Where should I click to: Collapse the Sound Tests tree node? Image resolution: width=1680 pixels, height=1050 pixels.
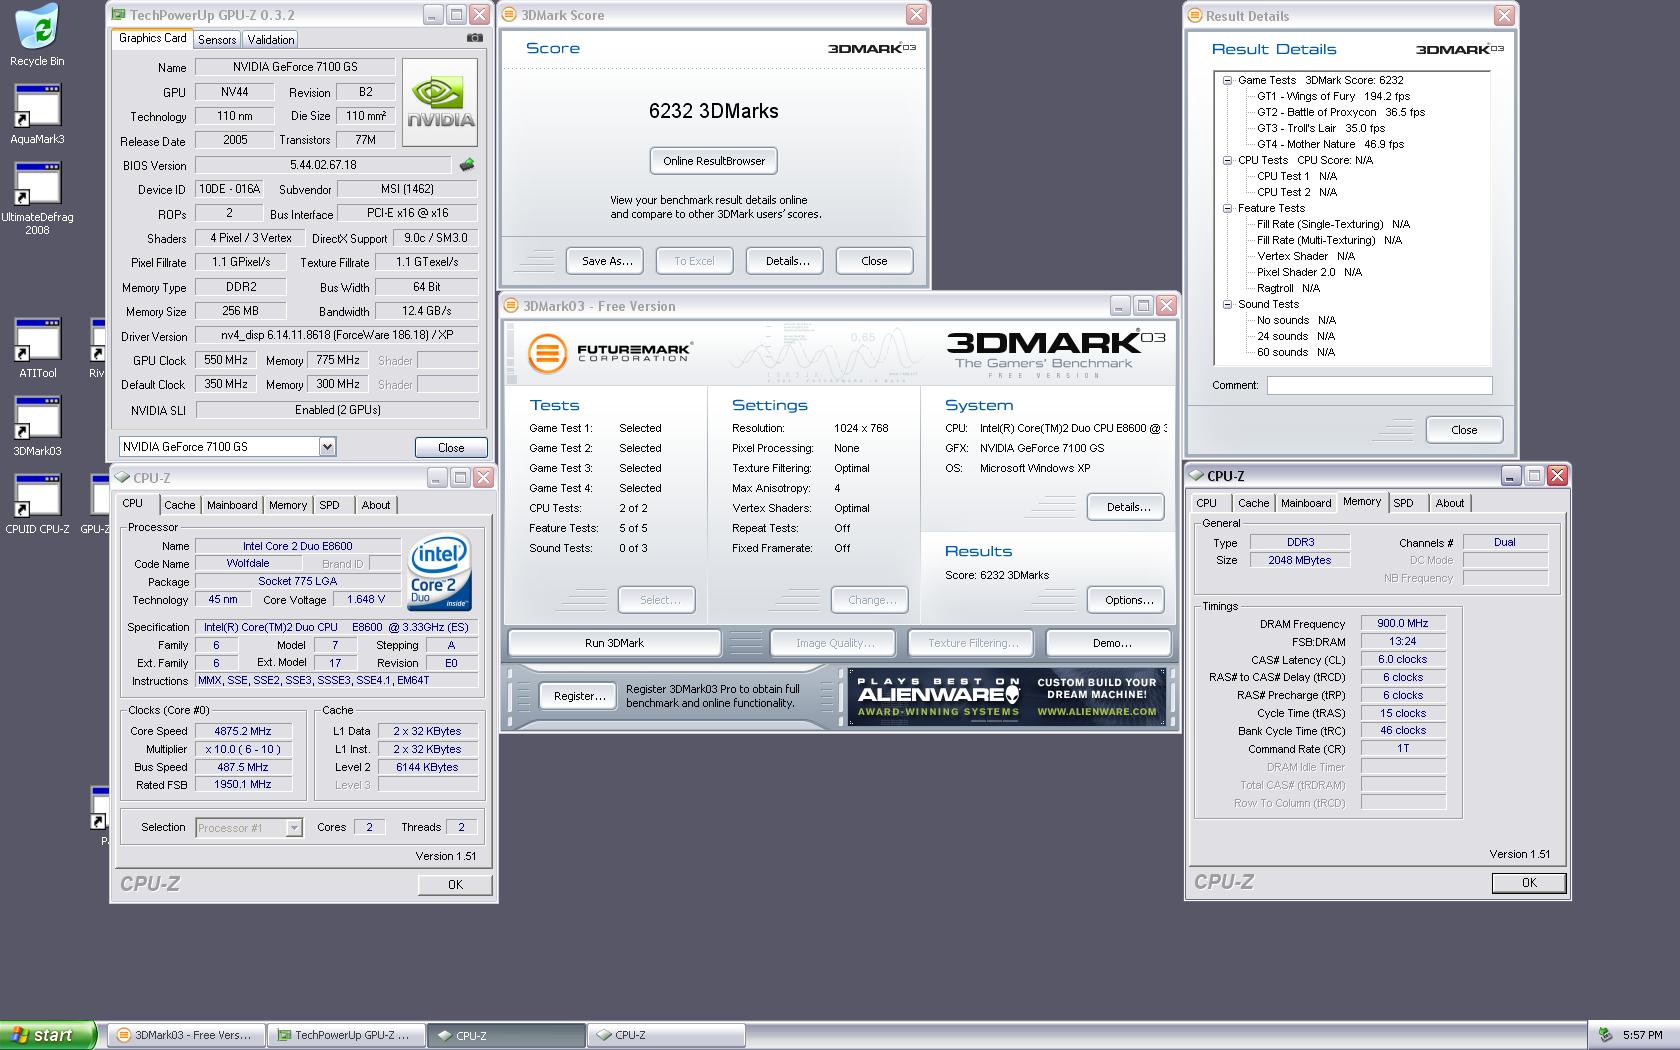(1227, 304)
